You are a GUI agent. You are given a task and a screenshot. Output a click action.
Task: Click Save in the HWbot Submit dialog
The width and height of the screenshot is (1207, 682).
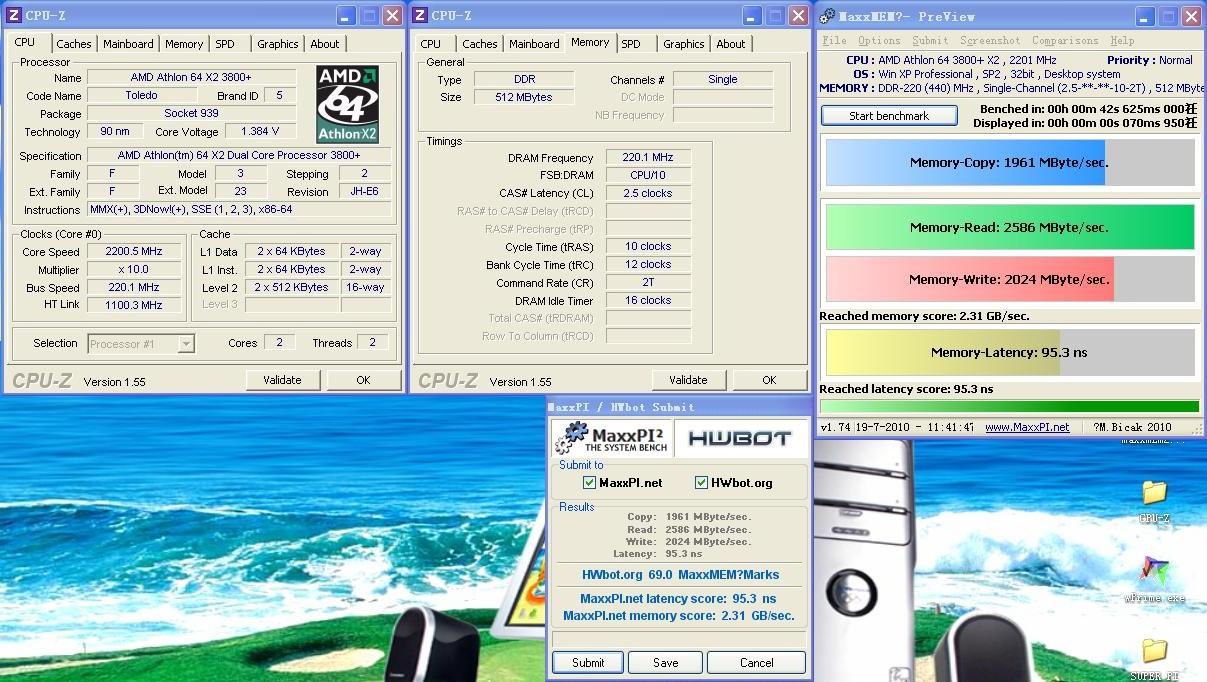pos(666,663)
